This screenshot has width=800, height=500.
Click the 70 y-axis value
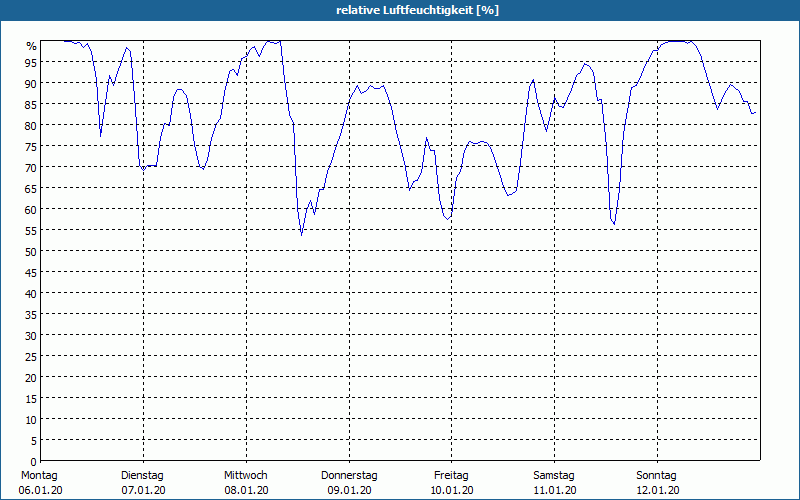pyautogui.click(x=31, y=168)
